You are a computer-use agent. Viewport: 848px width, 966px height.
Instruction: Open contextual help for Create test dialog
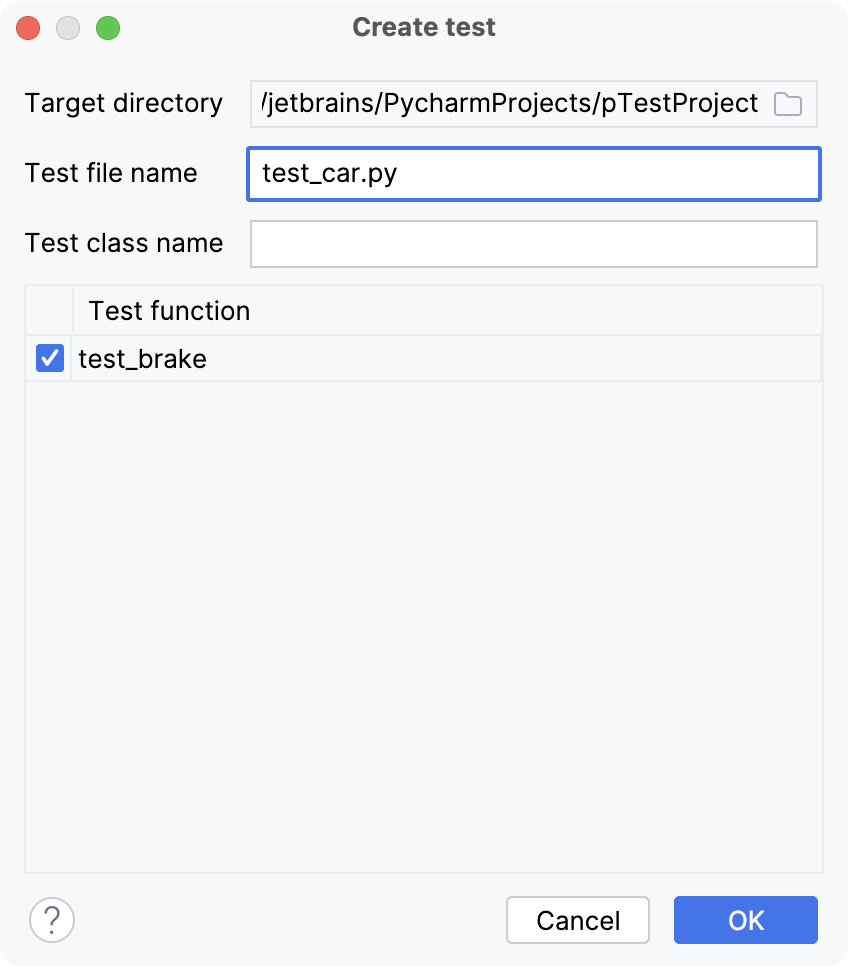49,920
